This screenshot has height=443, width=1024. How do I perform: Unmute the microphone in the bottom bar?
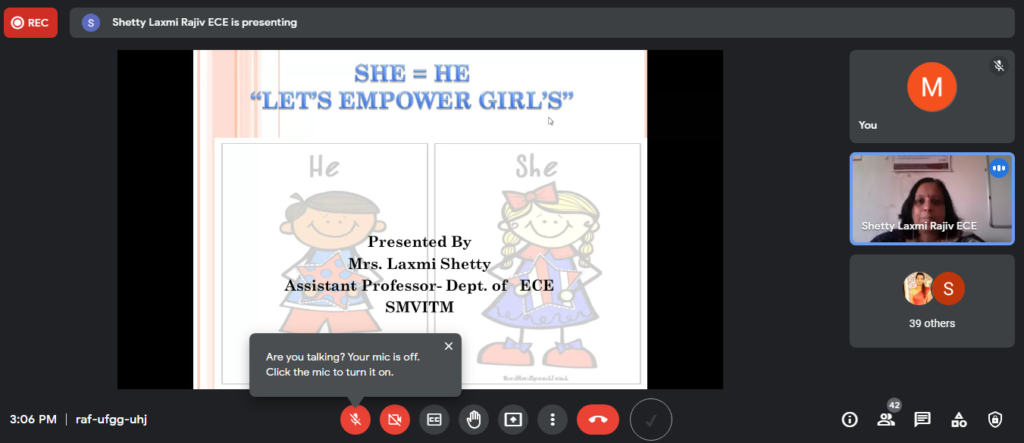(x=355, y=419)
